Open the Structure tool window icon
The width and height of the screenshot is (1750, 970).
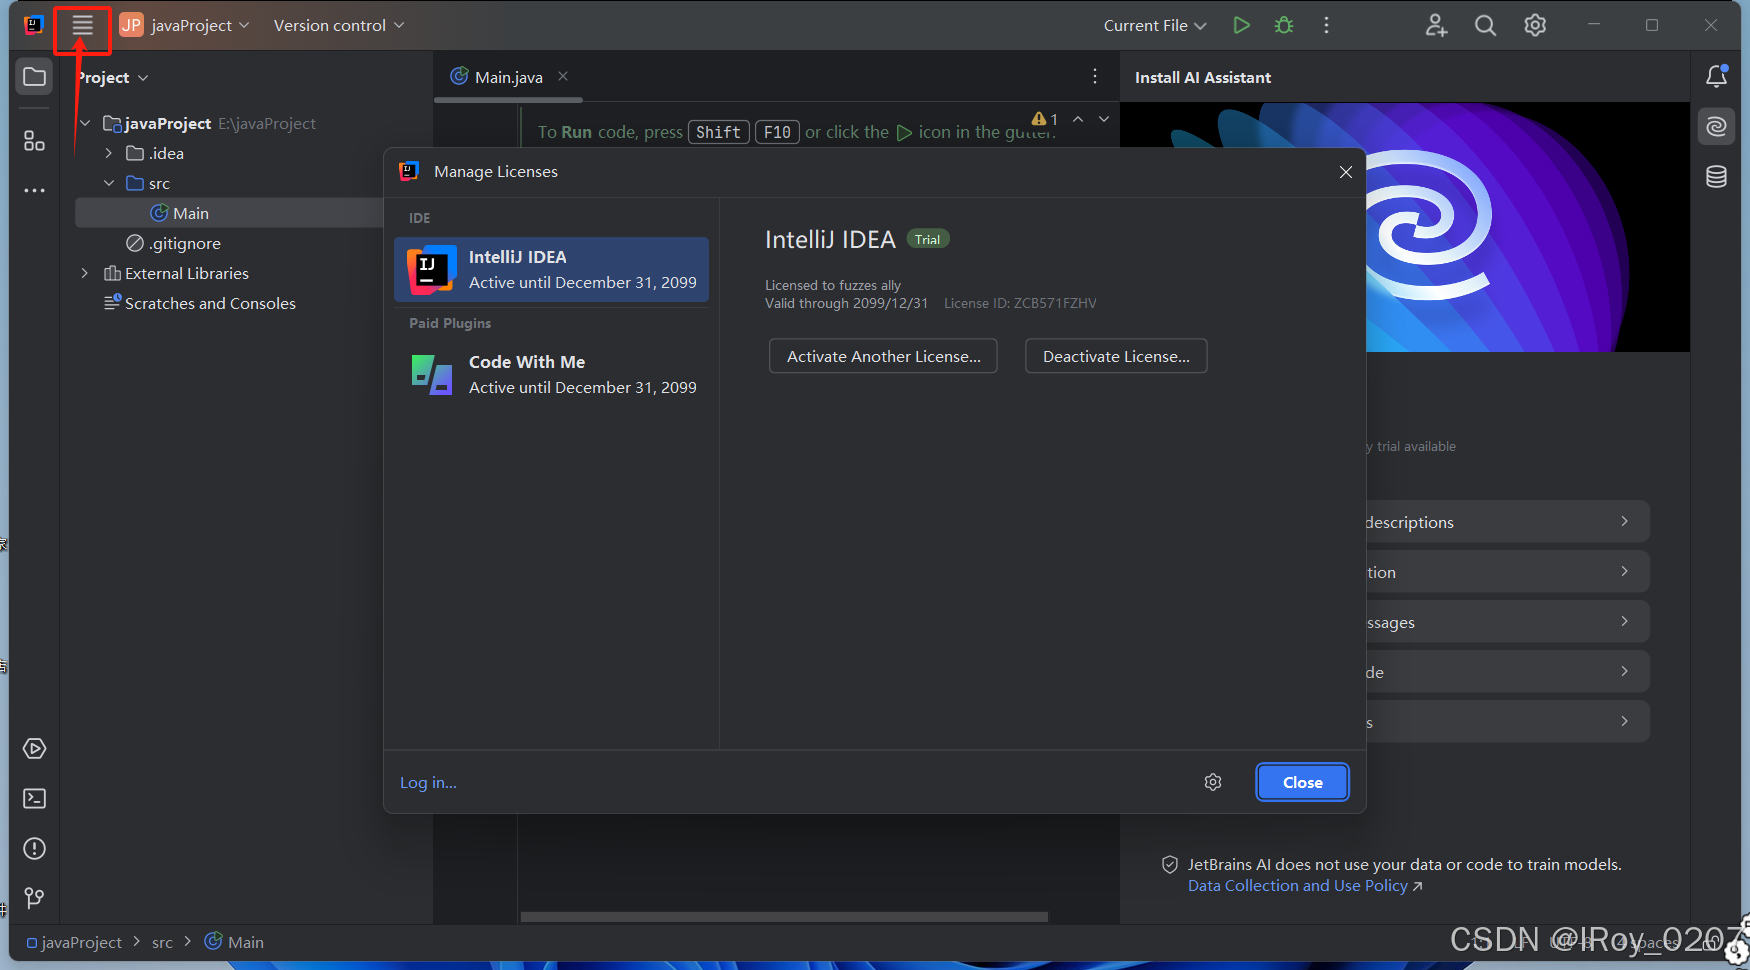click(x=34, y=141)
